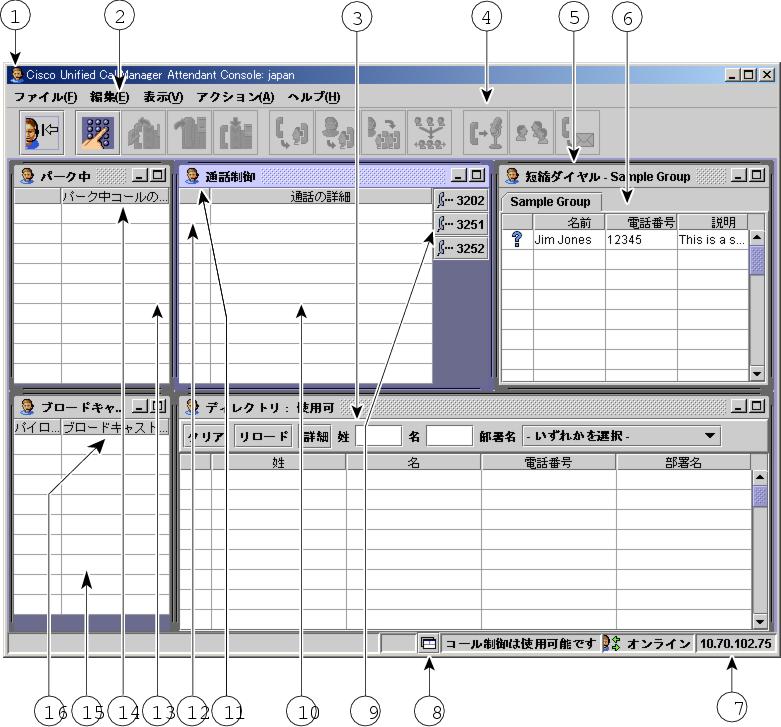This screenshot has width=781, height=727.
Task: Open the アクション(A) menu
Action: [235, 97]
